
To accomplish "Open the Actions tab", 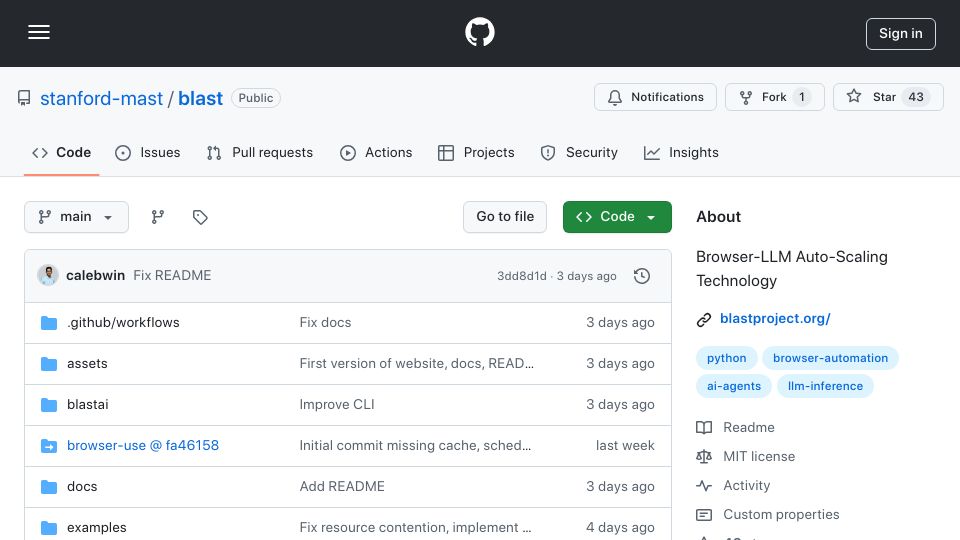I will click(376, 152).
